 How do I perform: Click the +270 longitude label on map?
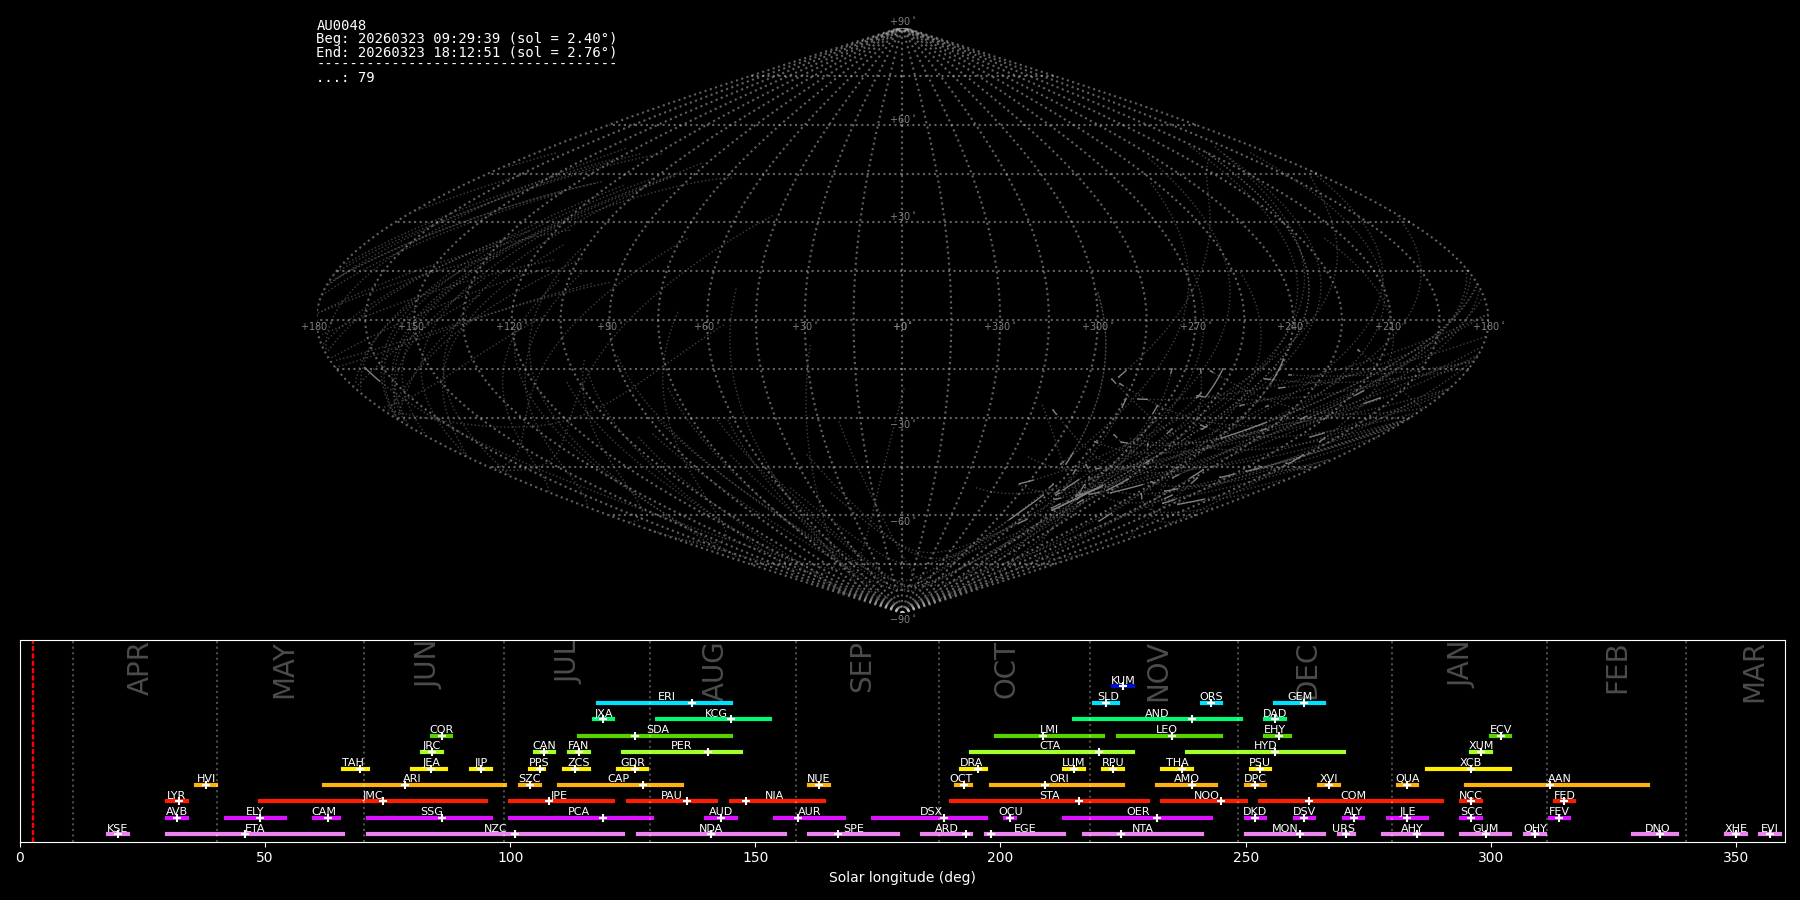pyautogui.click(x=1193, y=327)
